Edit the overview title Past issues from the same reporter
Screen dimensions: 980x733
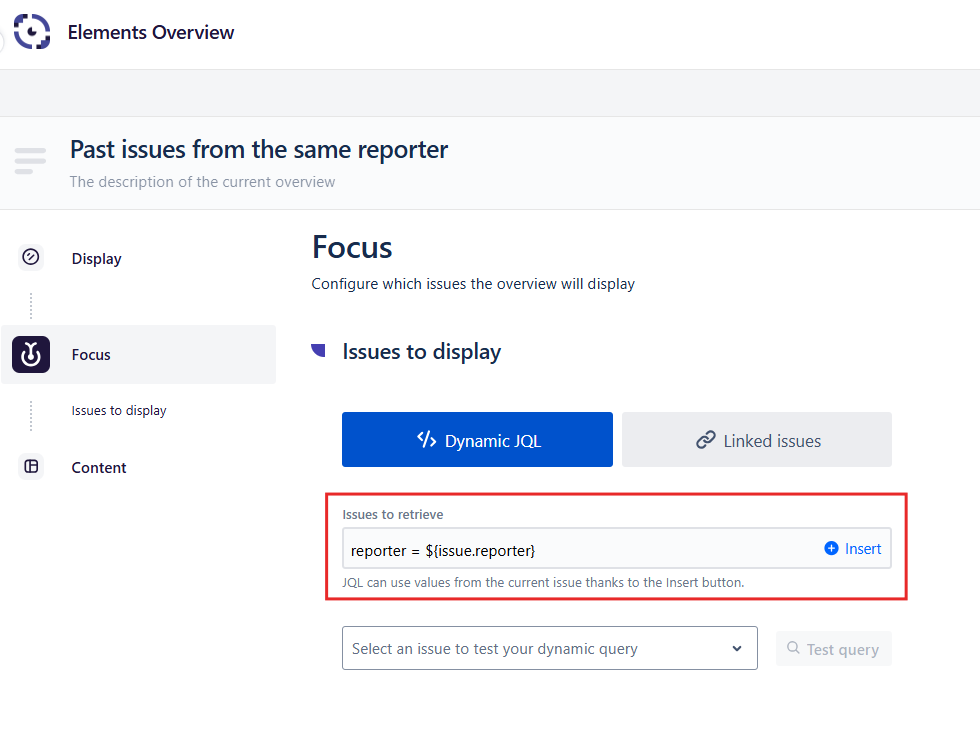coord(259,150)
